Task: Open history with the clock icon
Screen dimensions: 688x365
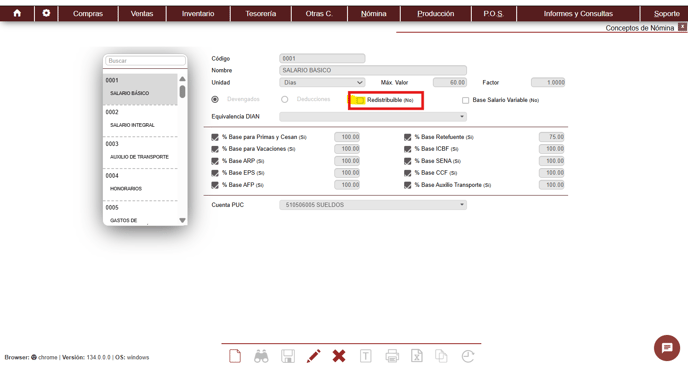Action: [468, 356]
